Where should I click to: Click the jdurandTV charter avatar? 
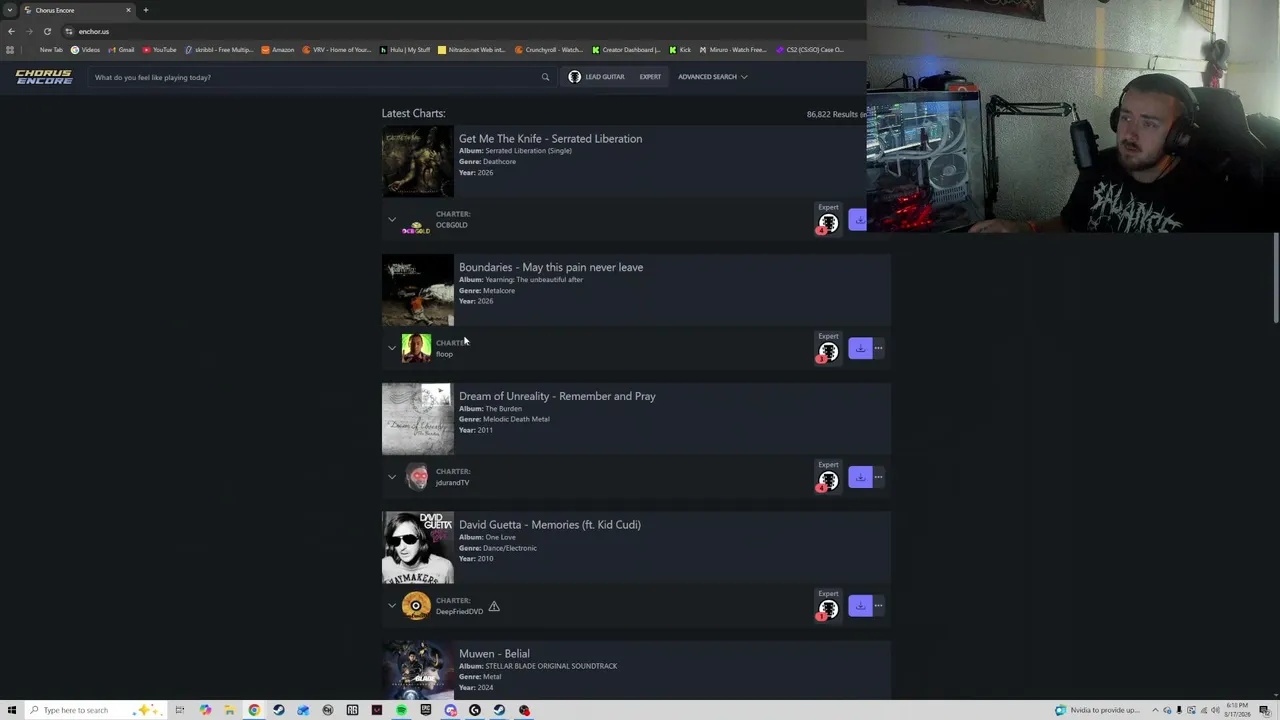point(417,477)
